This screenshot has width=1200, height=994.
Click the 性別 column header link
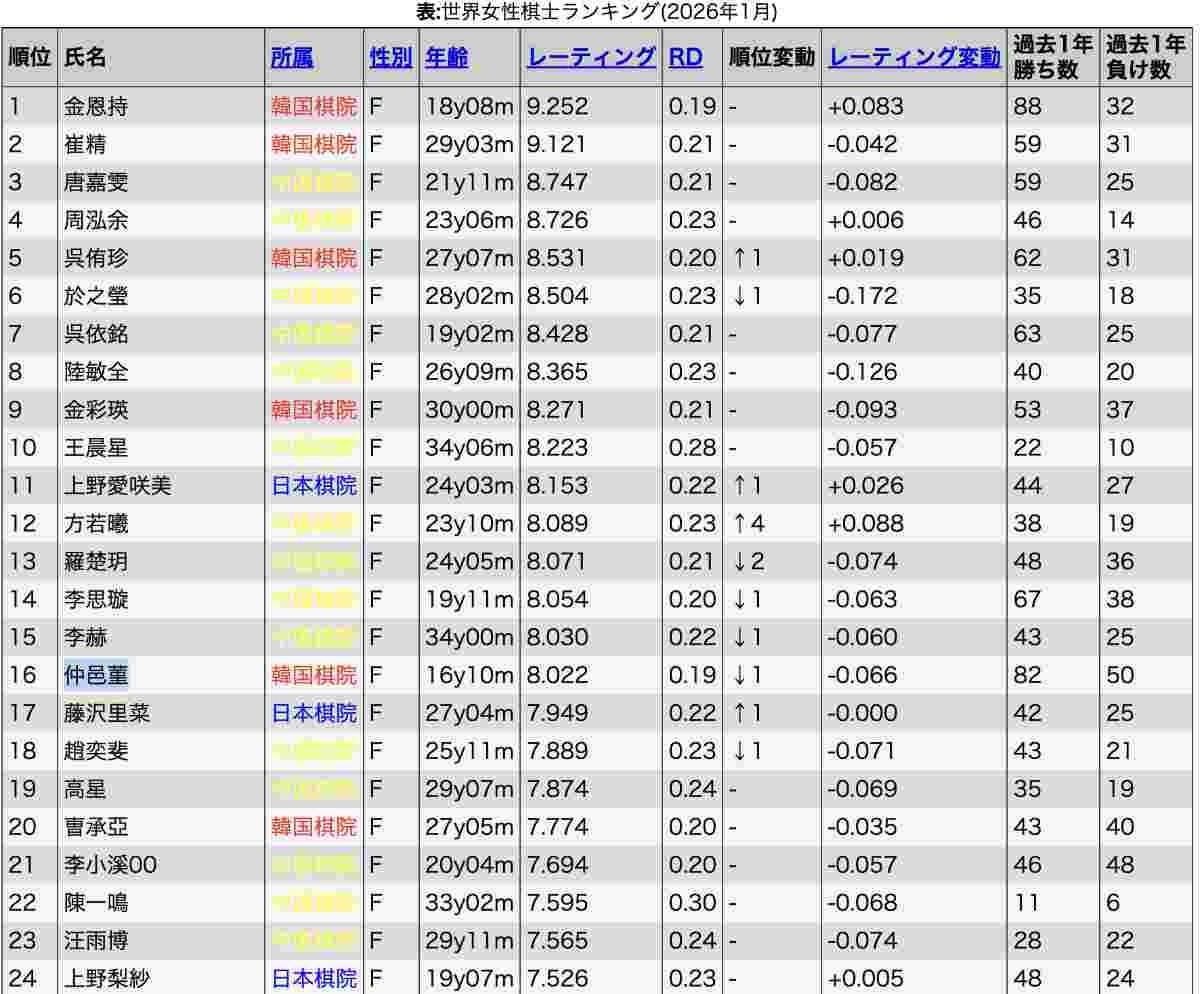(390, 57)
